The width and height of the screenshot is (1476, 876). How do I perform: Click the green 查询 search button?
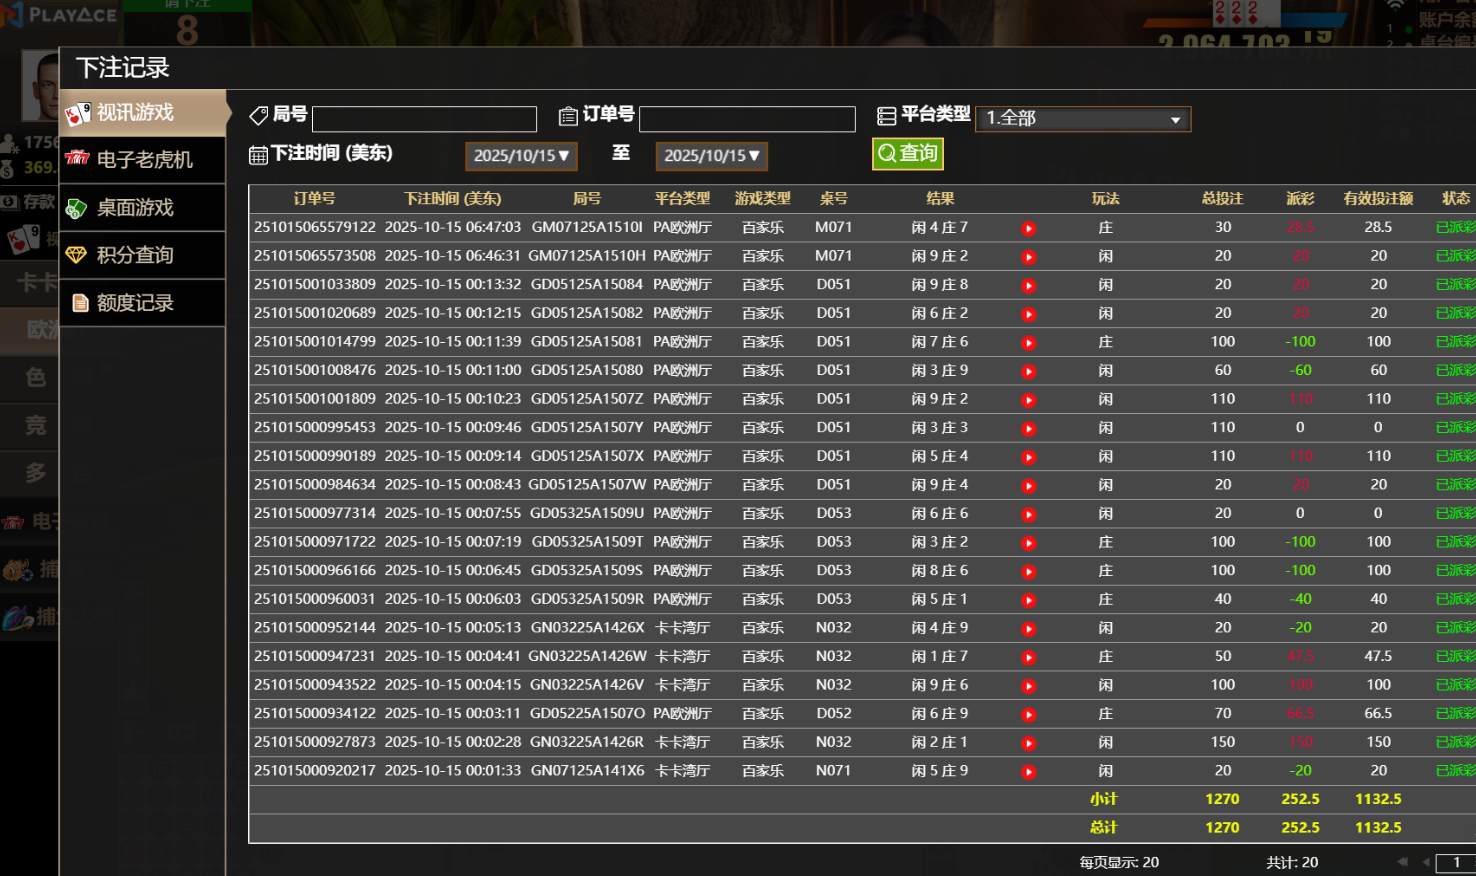pos(907,154)
